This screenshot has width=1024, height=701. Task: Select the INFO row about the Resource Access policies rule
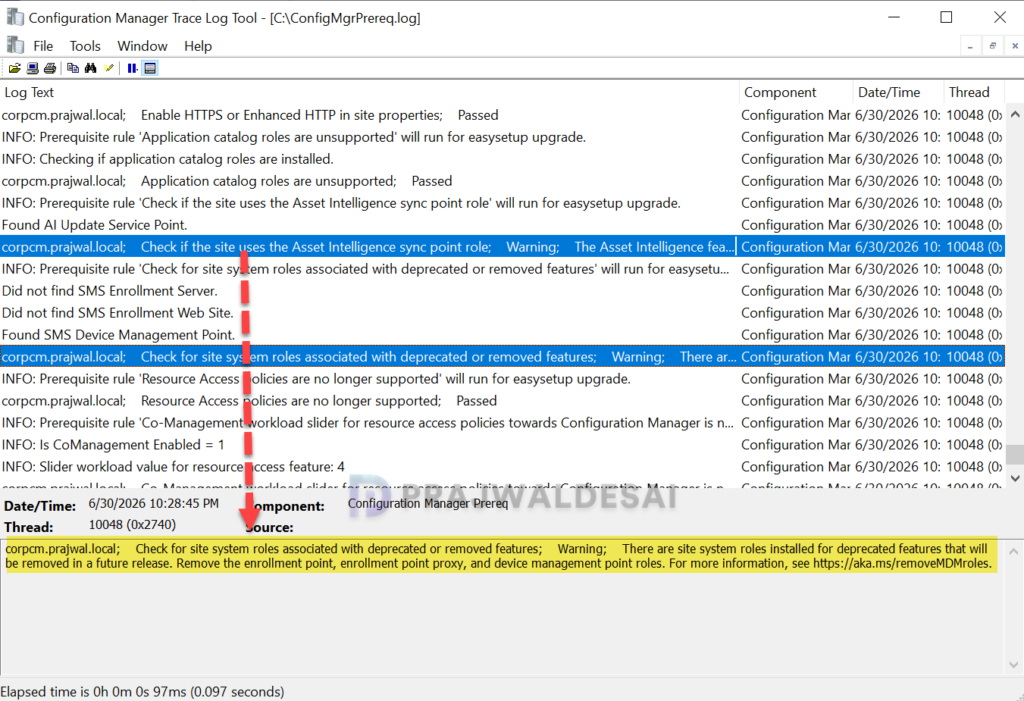[x=502, y=379]
